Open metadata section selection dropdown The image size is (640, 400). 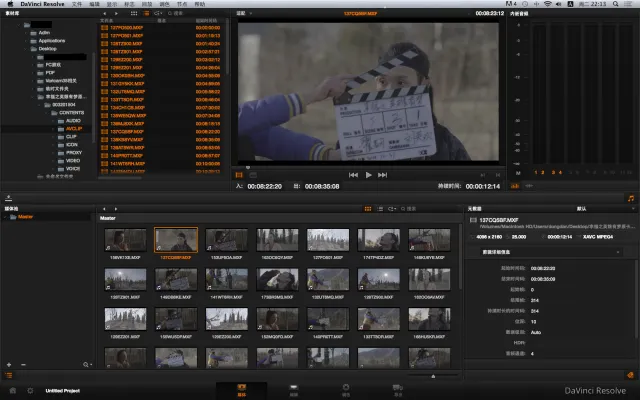pyautogui.click(x=551, y=252)
